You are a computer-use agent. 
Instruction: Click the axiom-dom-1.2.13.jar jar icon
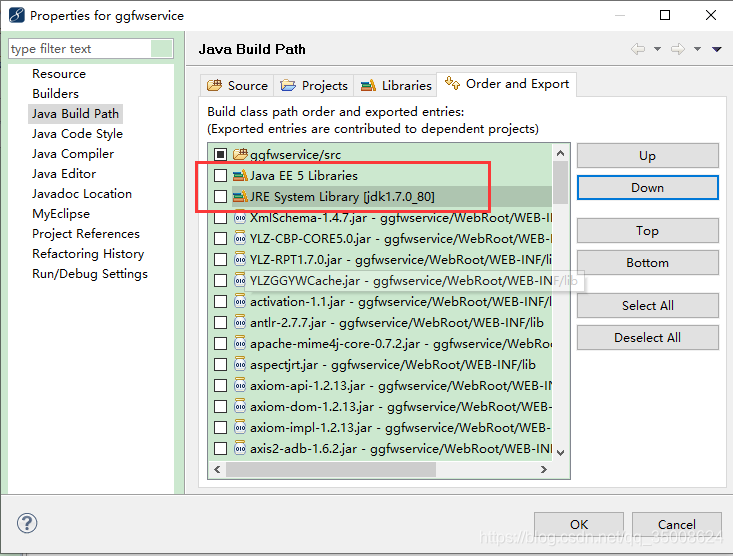tap(240, 407)
